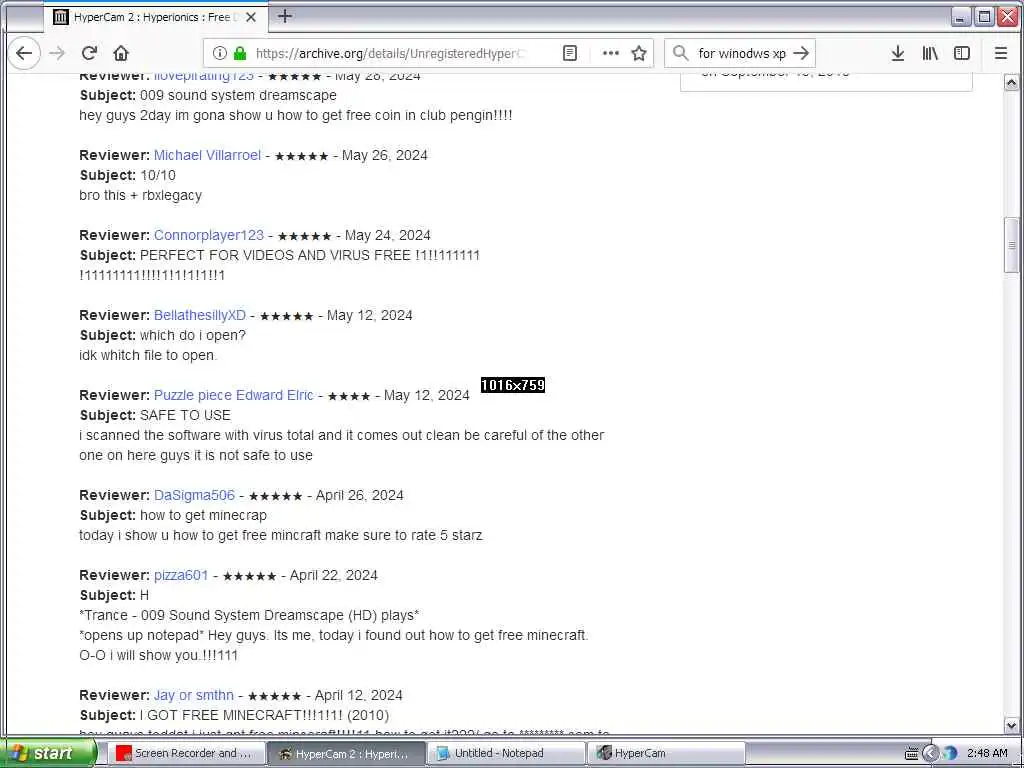The image size is (1024, 768).
Task: Bookmark this page with the star
Action: pyautogui.click(x=639, y=53)
